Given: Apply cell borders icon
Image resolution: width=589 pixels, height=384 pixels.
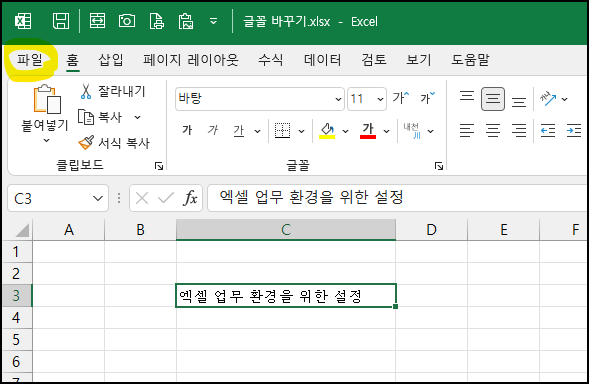Looking at the screenshot, I should (x=282, y=130).
